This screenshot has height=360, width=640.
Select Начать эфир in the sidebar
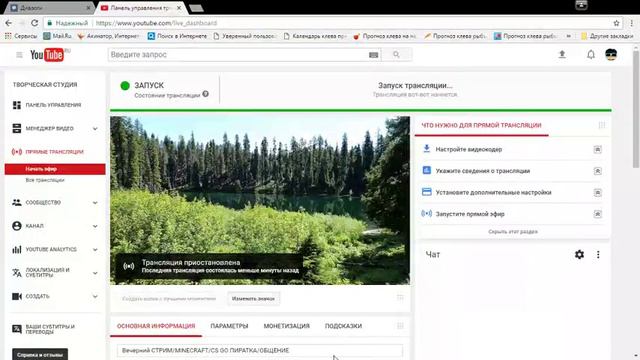55,169
